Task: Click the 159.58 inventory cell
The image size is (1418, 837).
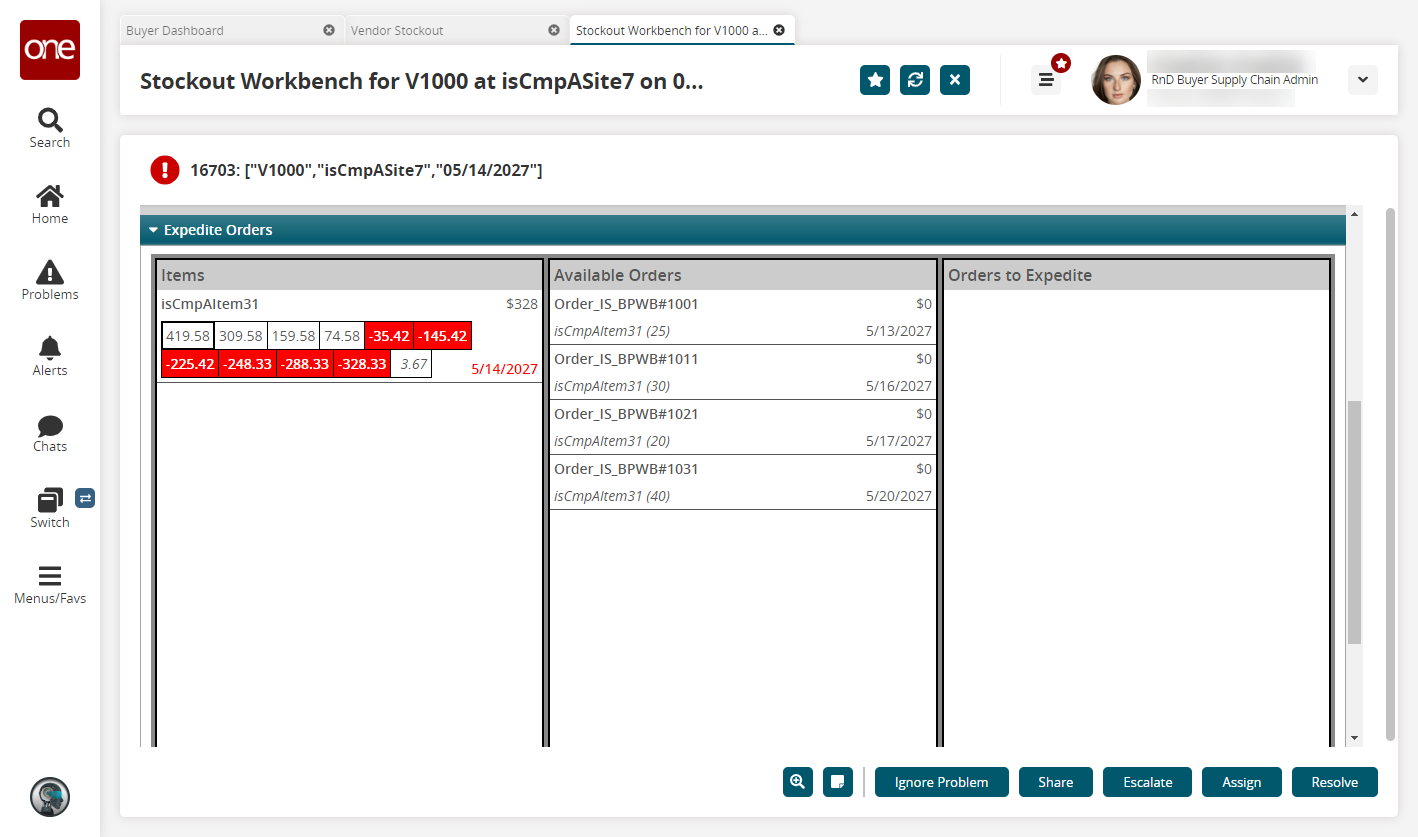Action: click(x=293, y=336)
